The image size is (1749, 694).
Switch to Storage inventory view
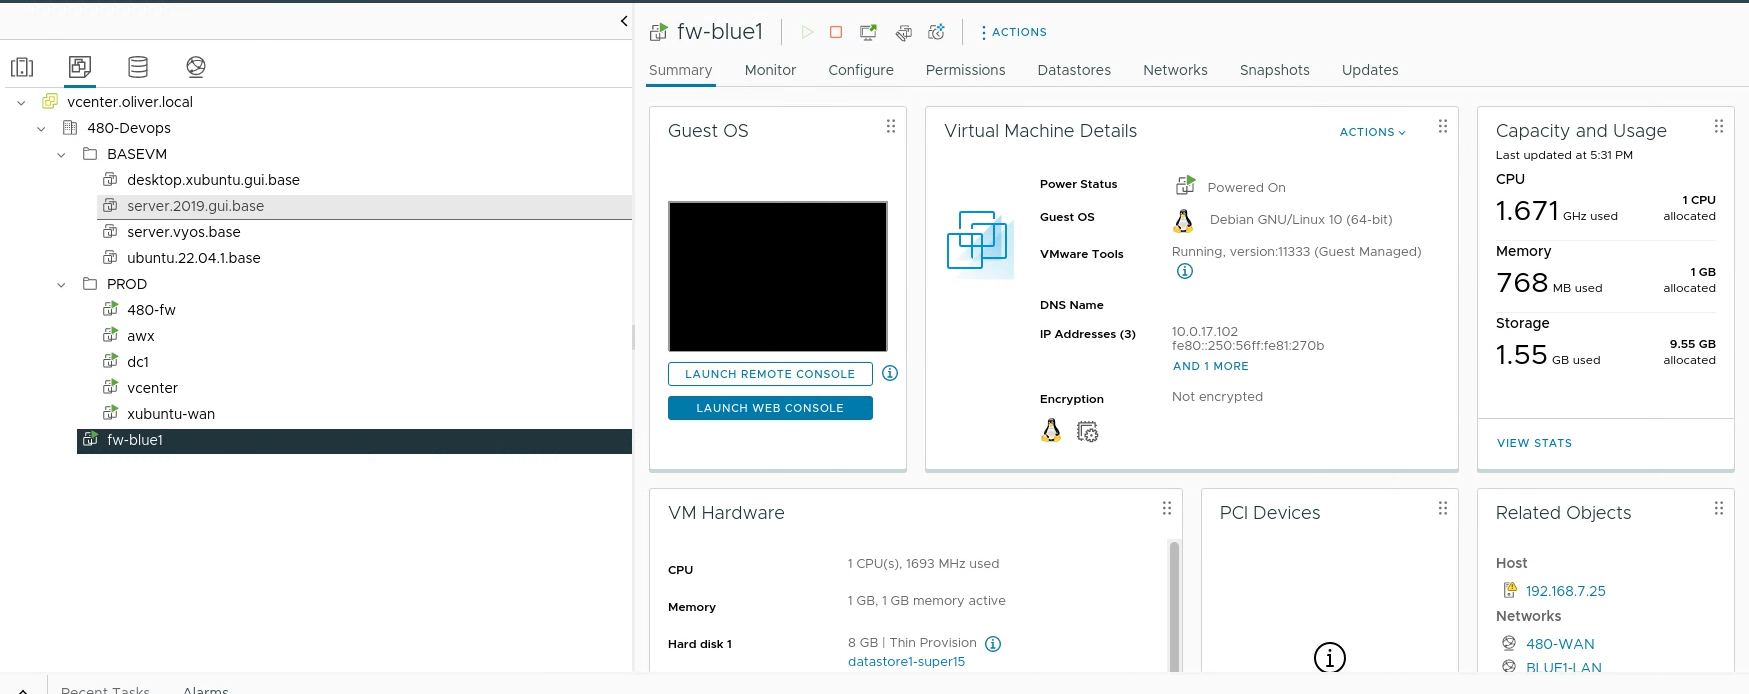(138, 67)
